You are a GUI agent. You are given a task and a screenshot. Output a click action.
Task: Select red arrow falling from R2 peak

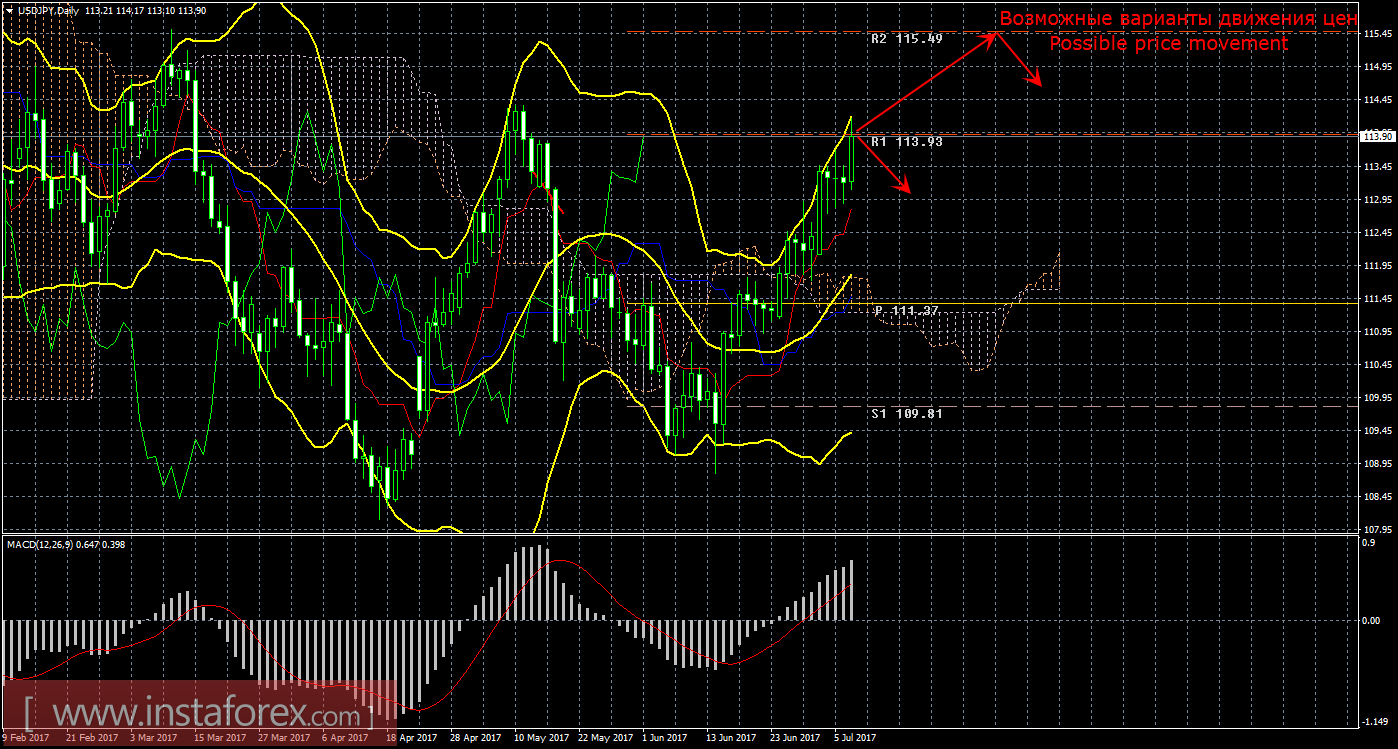[x=1020, y=62]
